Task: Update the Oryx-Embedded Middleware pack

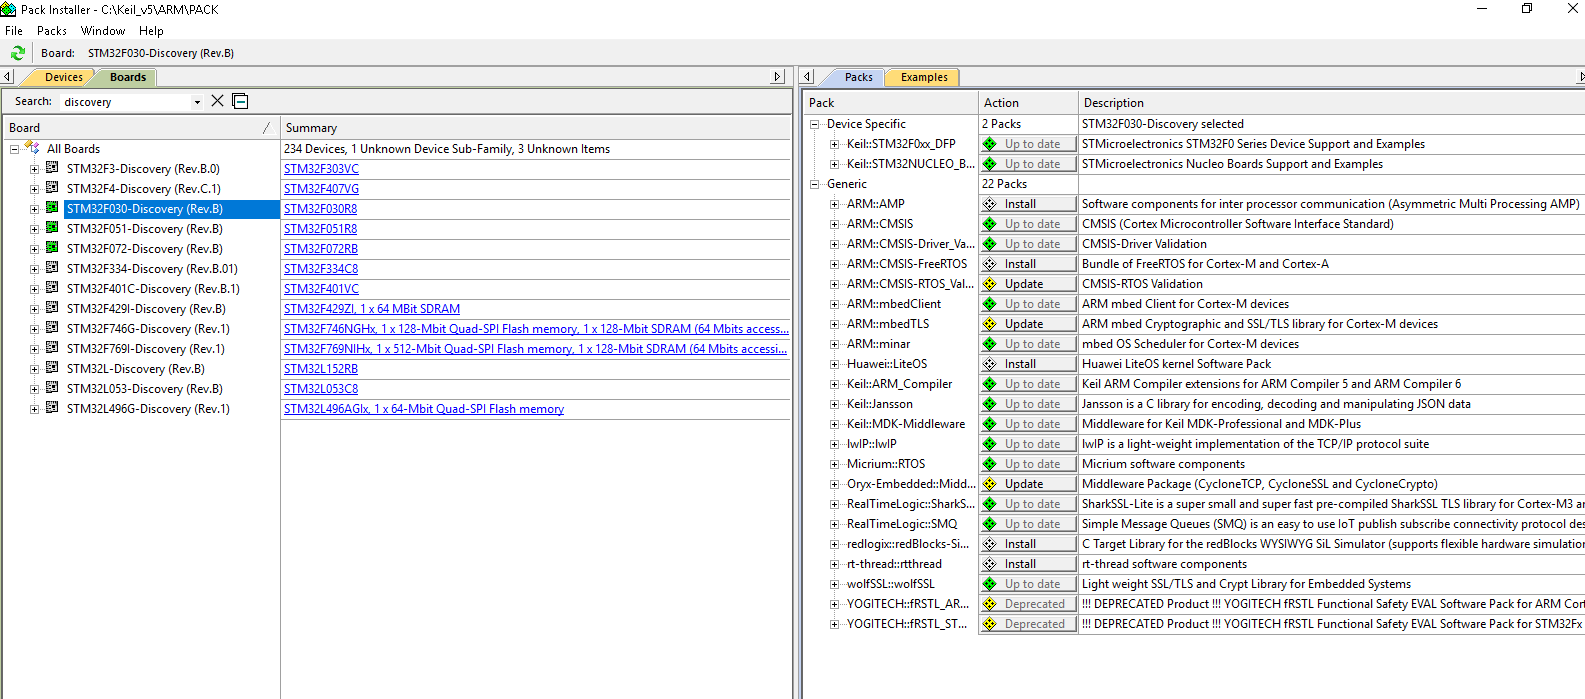Action: click(x=1027, y=484)
